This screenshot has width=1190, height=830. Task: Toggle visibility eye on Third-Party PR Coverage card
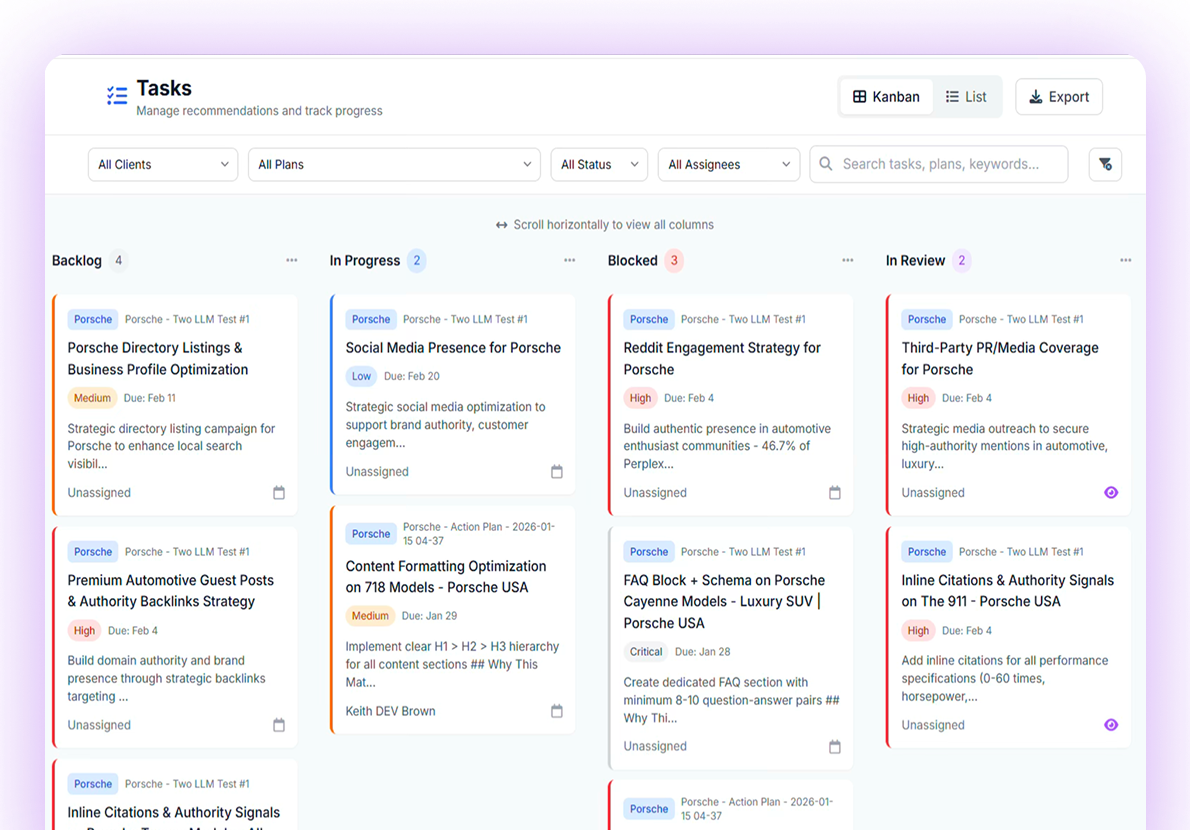1111,492
